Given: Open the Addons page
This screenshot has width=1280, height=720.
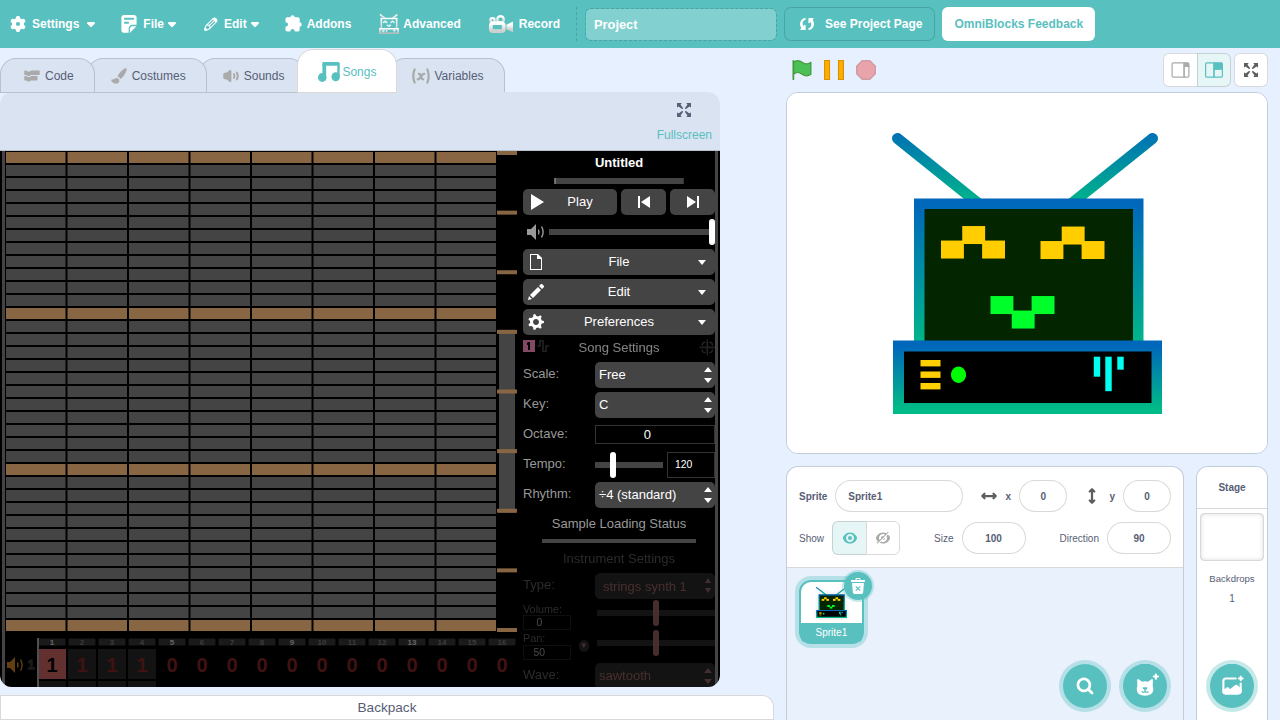Looking at the screenshot, I should pos(318,24).
